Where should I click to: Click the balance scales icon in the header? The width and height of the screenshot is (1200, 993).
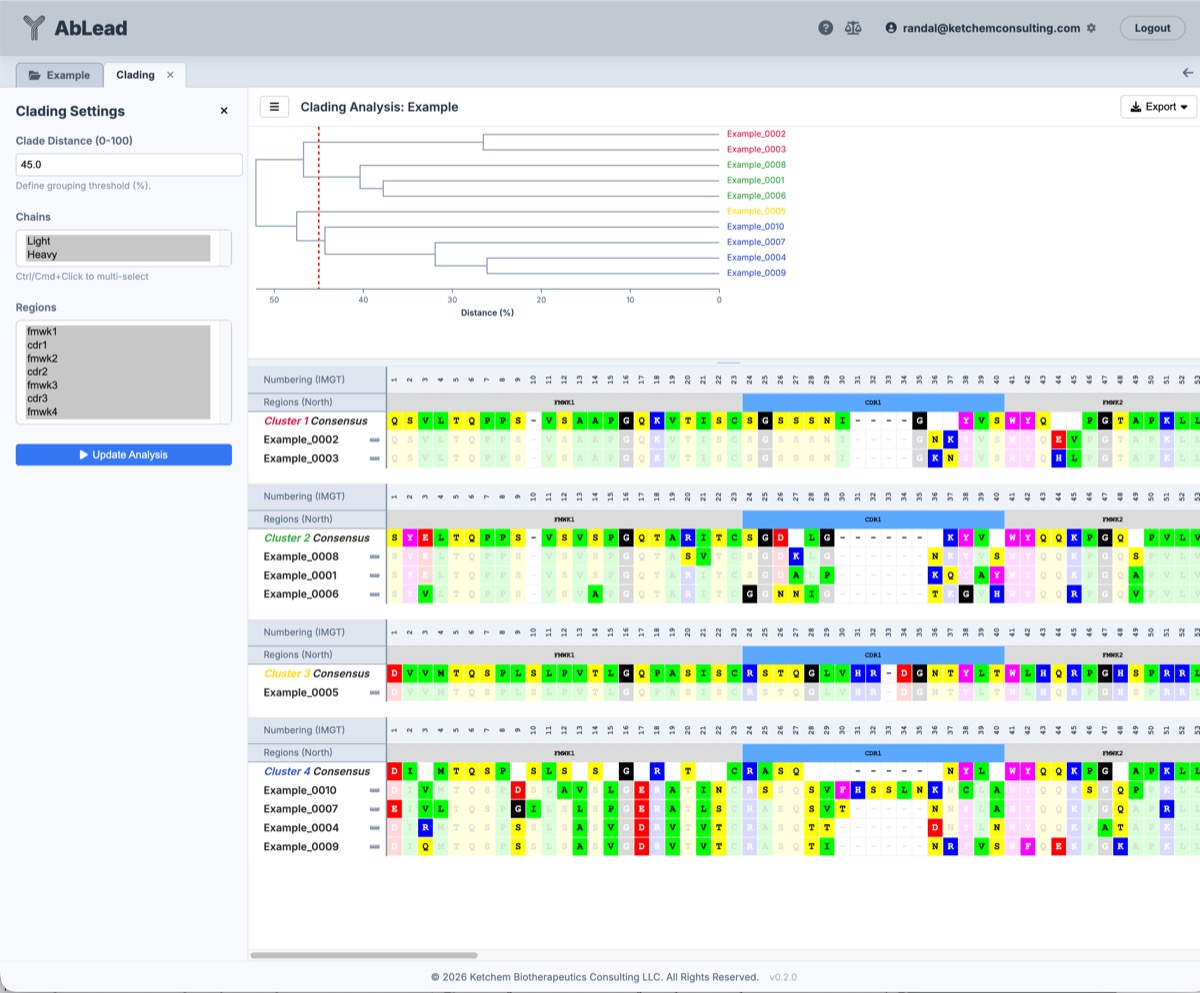pos(852,27)
